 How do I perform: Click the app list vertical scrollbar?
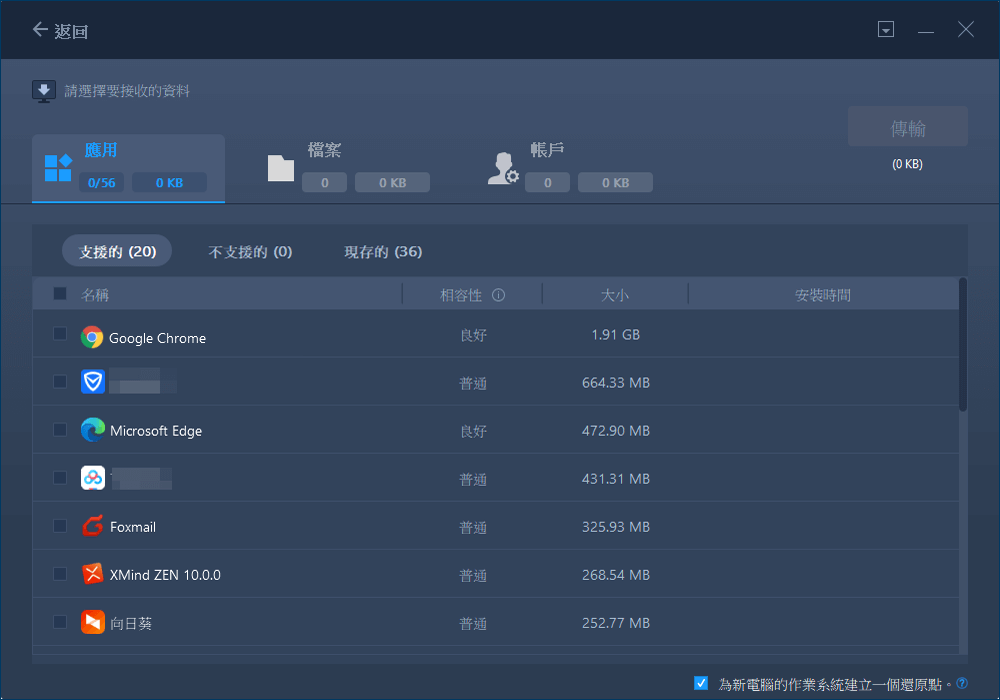(963, 345)
